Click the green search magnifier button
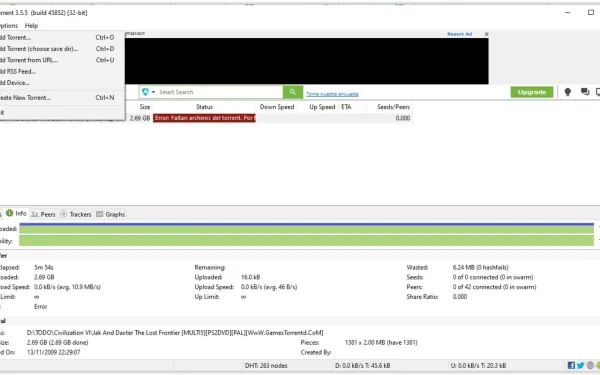The height and width of the screenshot is (375, 600). (293, 92)
